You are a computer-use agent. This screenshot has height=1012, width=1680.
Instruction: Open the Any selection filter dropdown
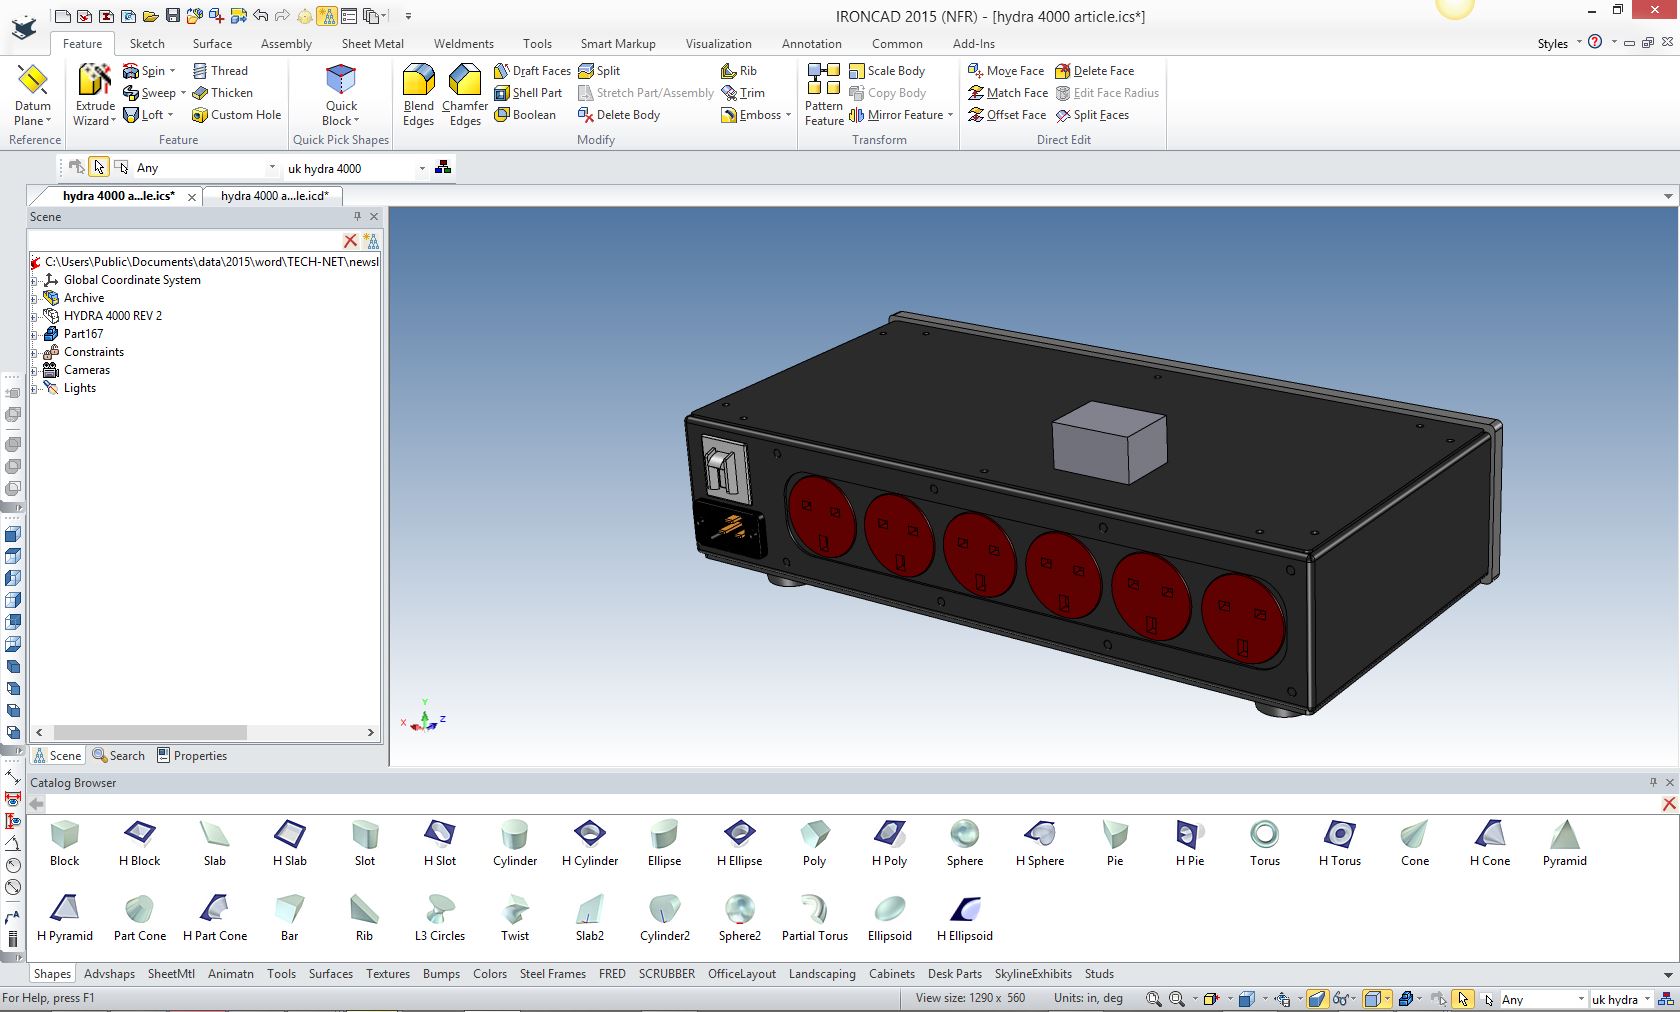tap(271, 168)
